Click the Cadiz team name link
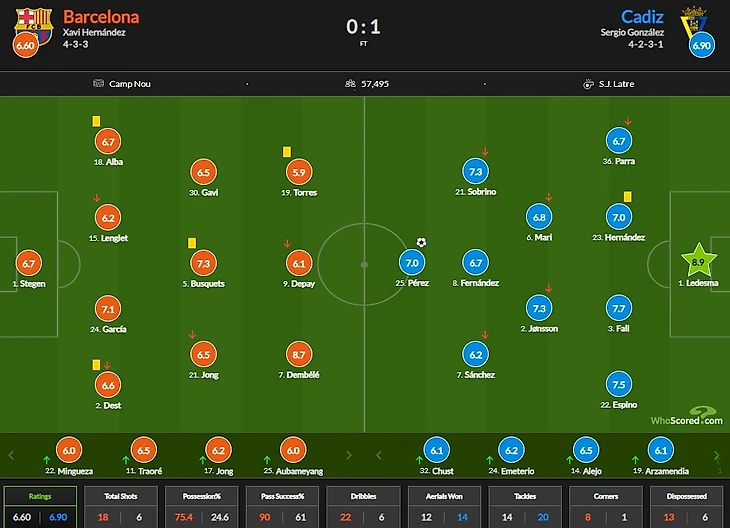 [x=642, y=17]
